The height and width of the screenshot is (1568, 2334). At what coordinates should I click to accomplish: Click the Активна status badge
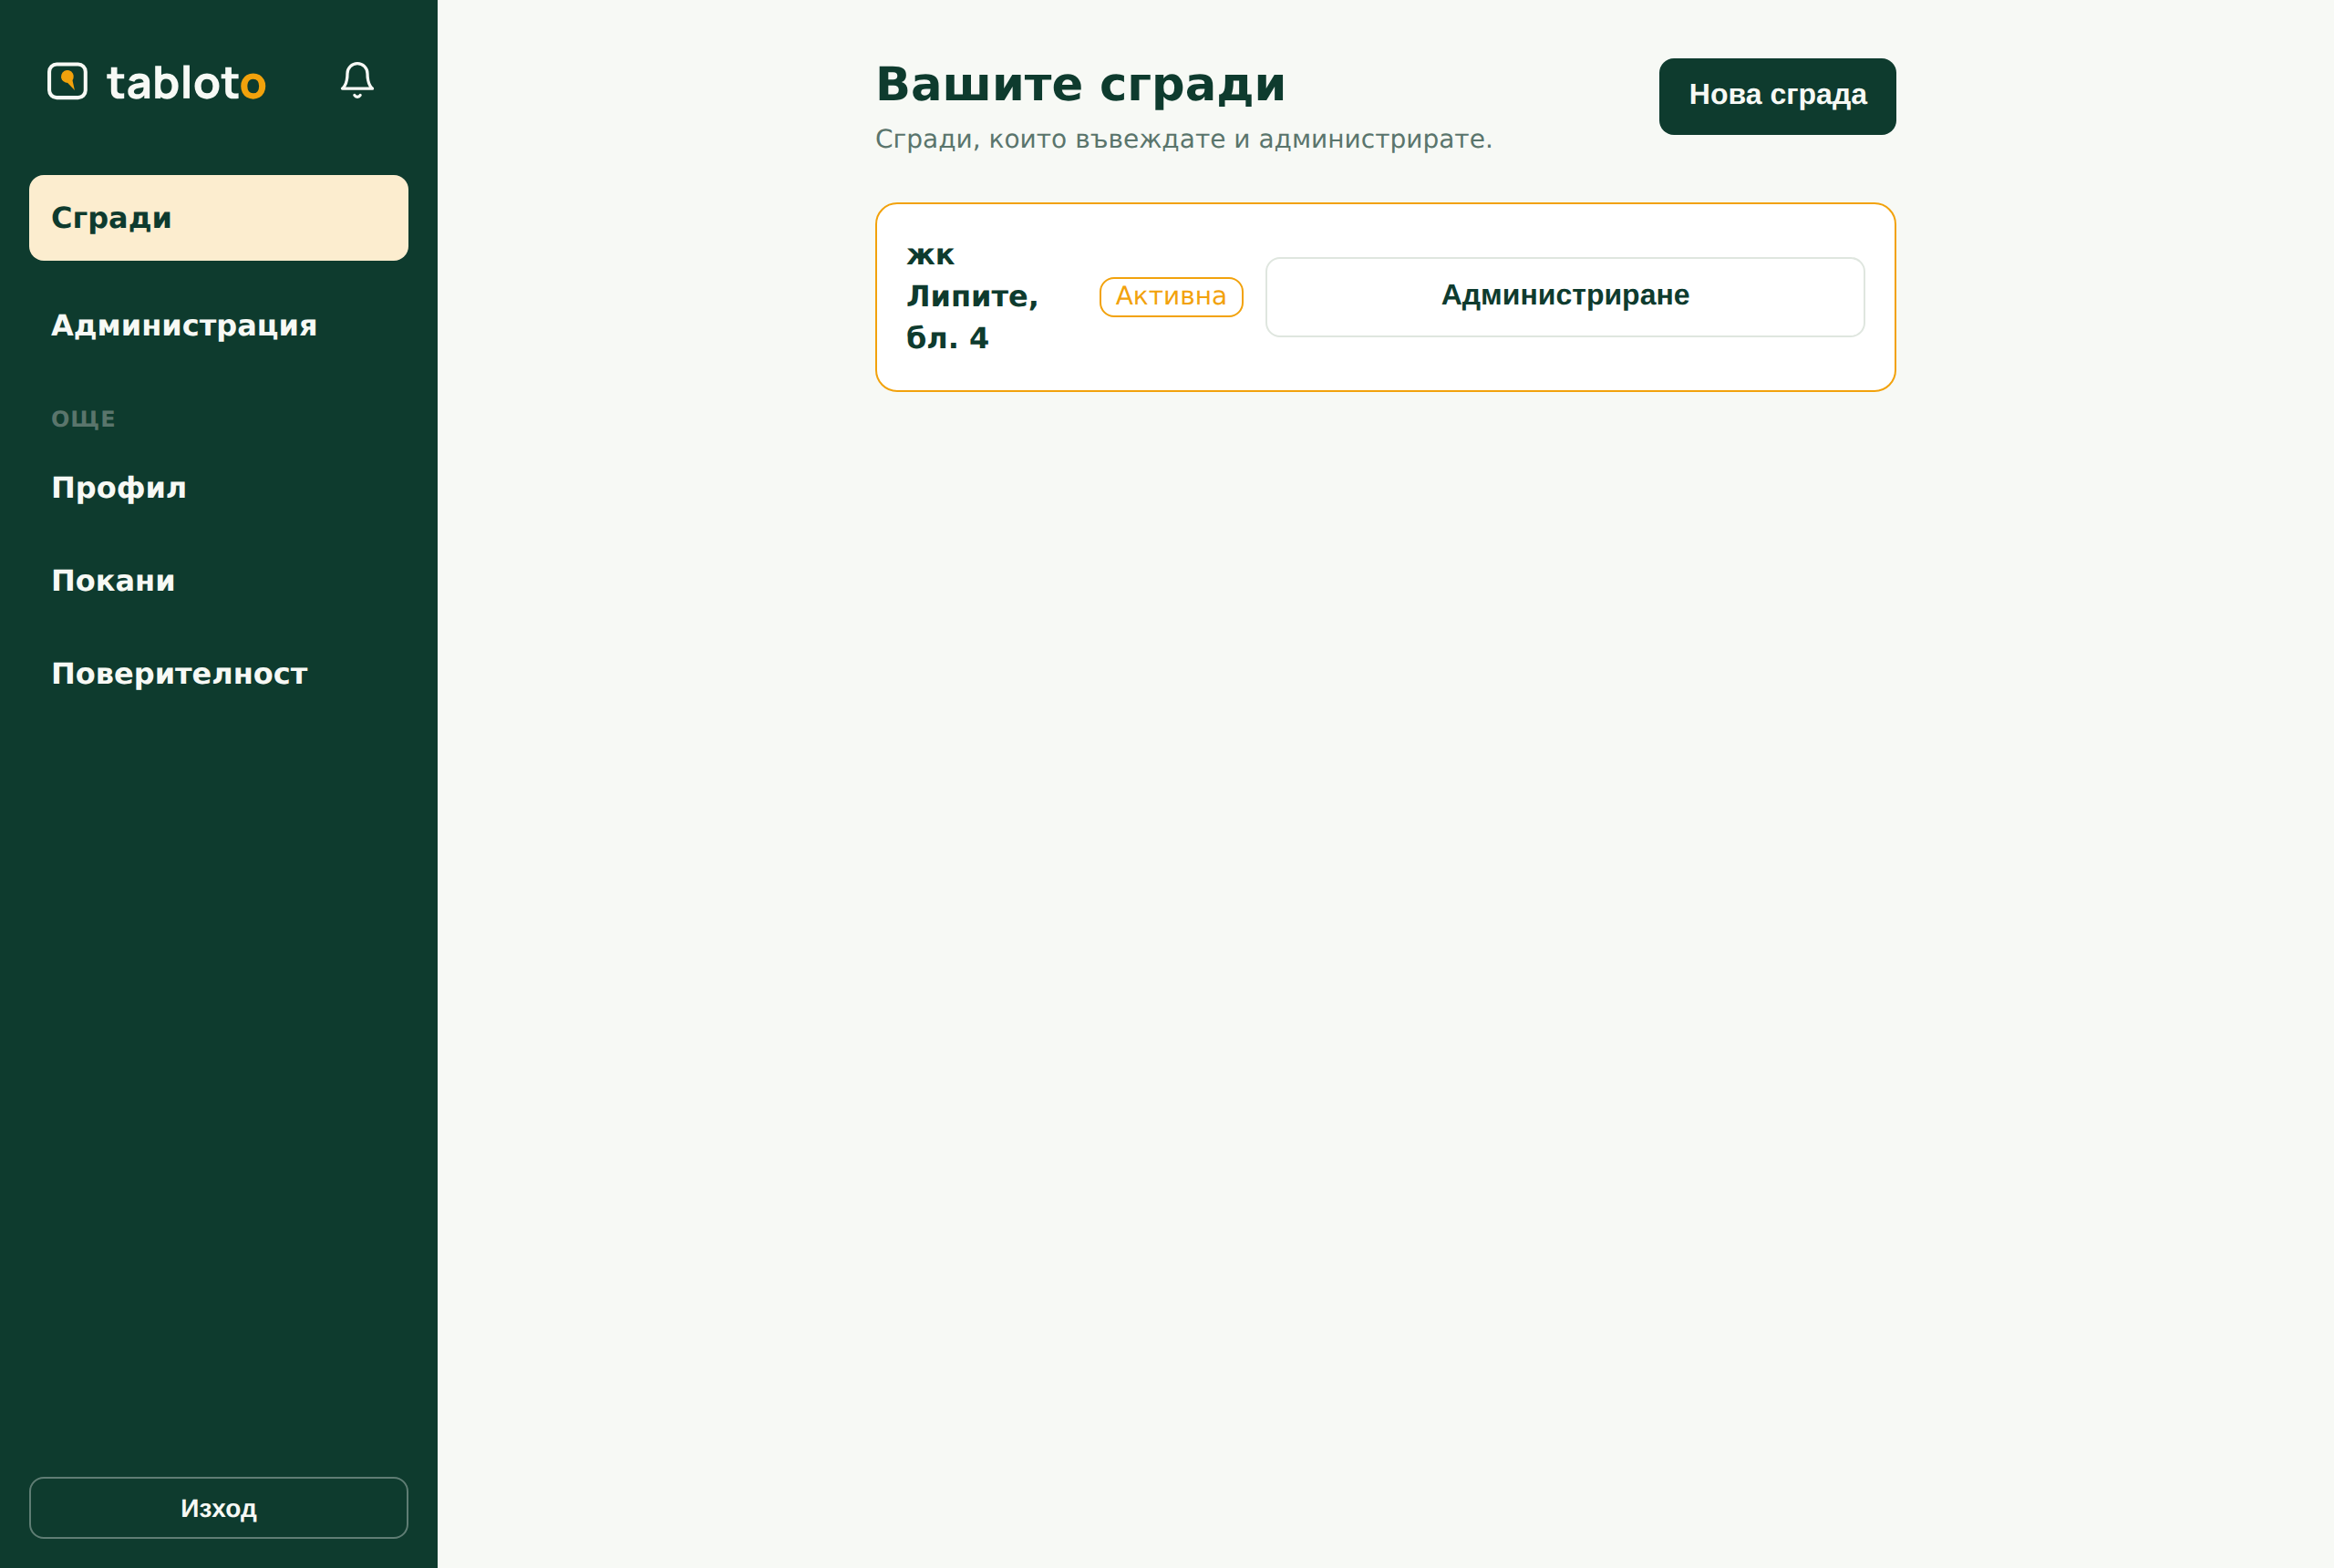point(1171,297)
